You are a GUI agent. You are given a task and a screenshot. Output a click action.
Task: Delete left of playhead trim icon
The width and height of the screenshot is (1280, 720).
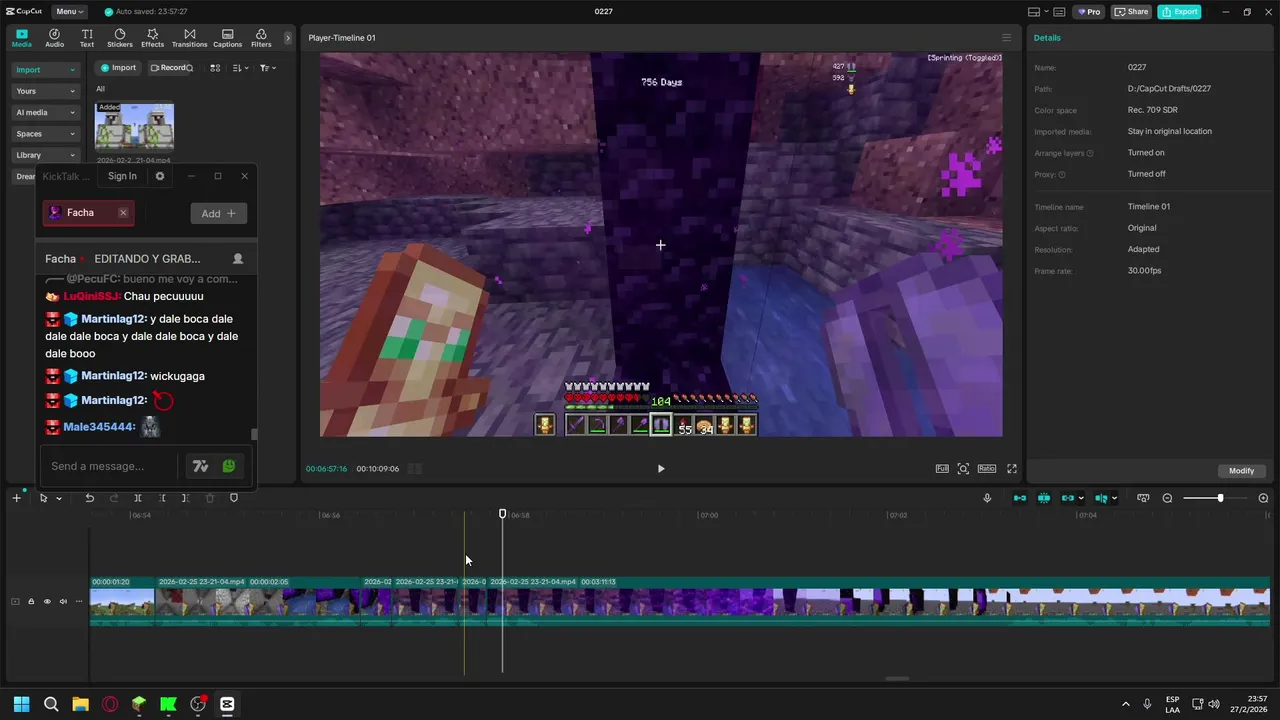click(162, 498)
